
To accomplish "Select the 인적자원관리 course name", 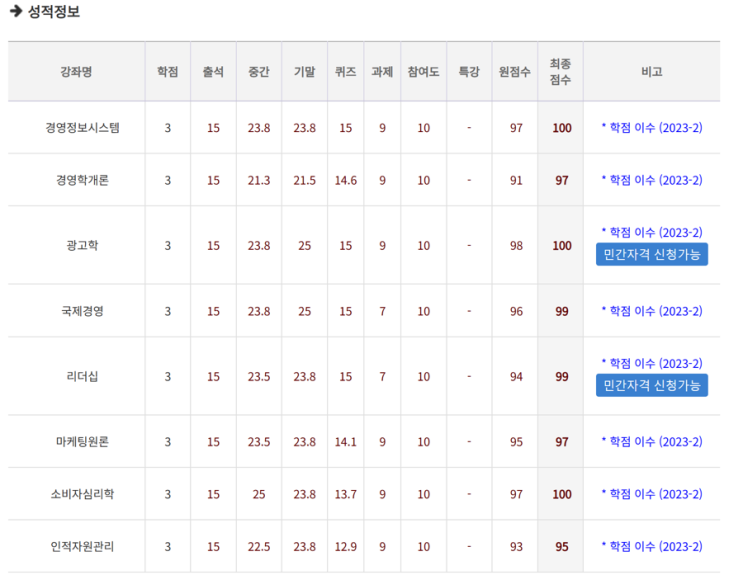I will point(82,546).
